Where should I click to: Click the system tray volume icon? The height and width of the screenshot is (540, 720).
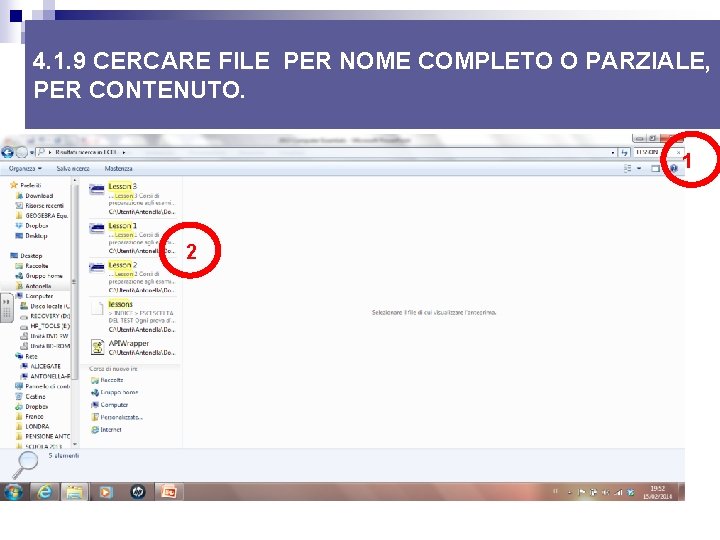tap(606, 492)
